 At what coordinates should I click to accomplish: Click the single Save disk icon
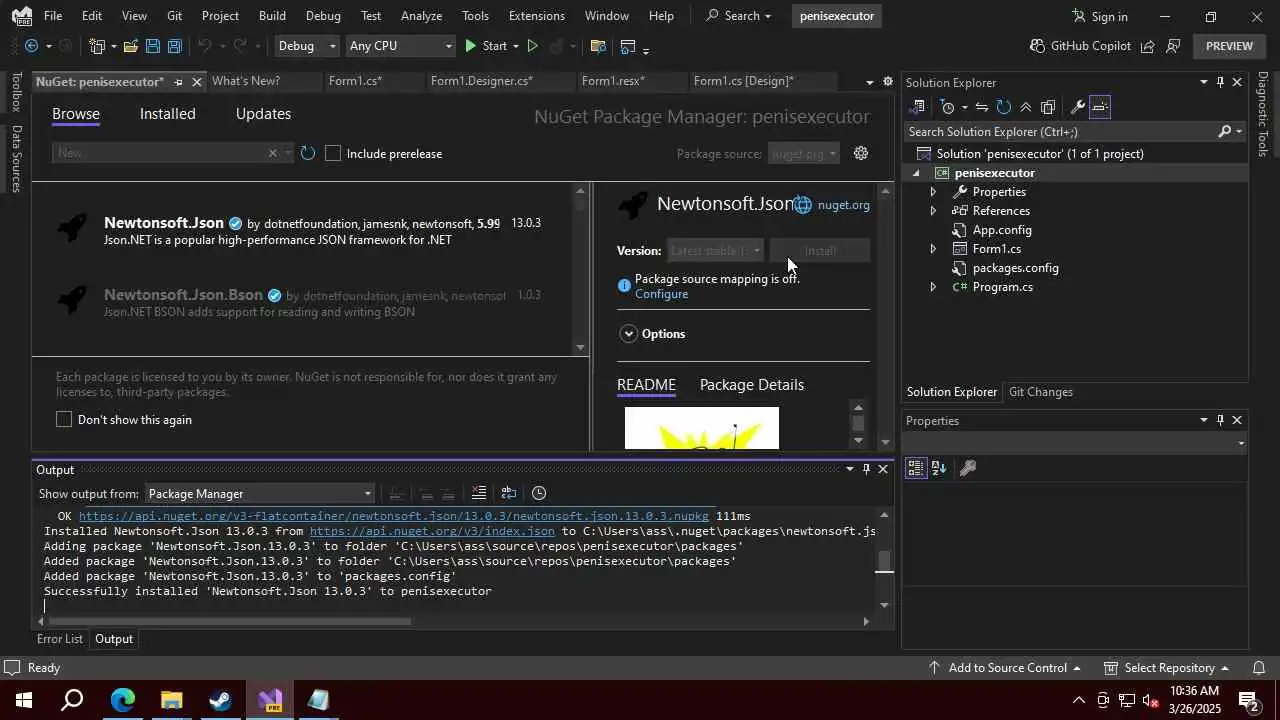click(152, 46)
